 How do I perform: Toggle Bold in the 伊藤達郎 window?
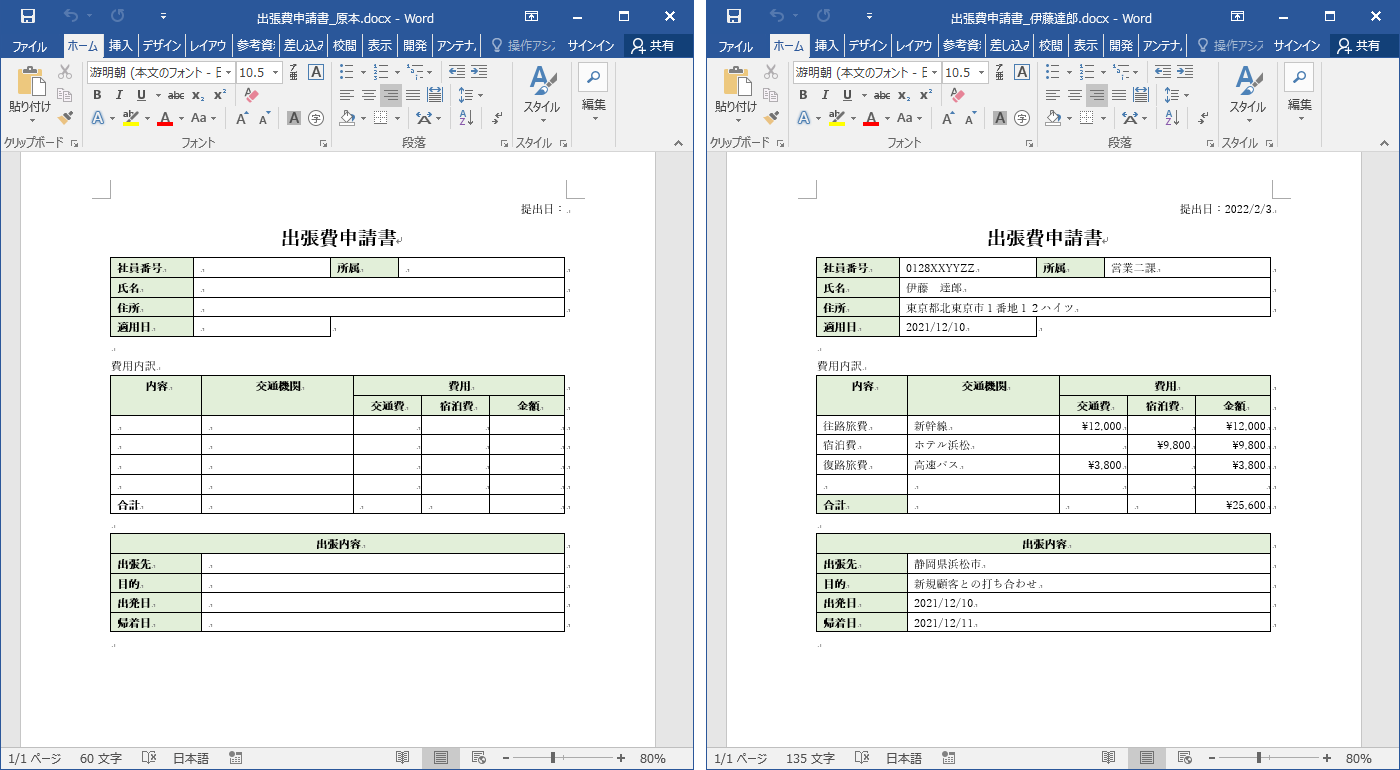tap(803, 95)
